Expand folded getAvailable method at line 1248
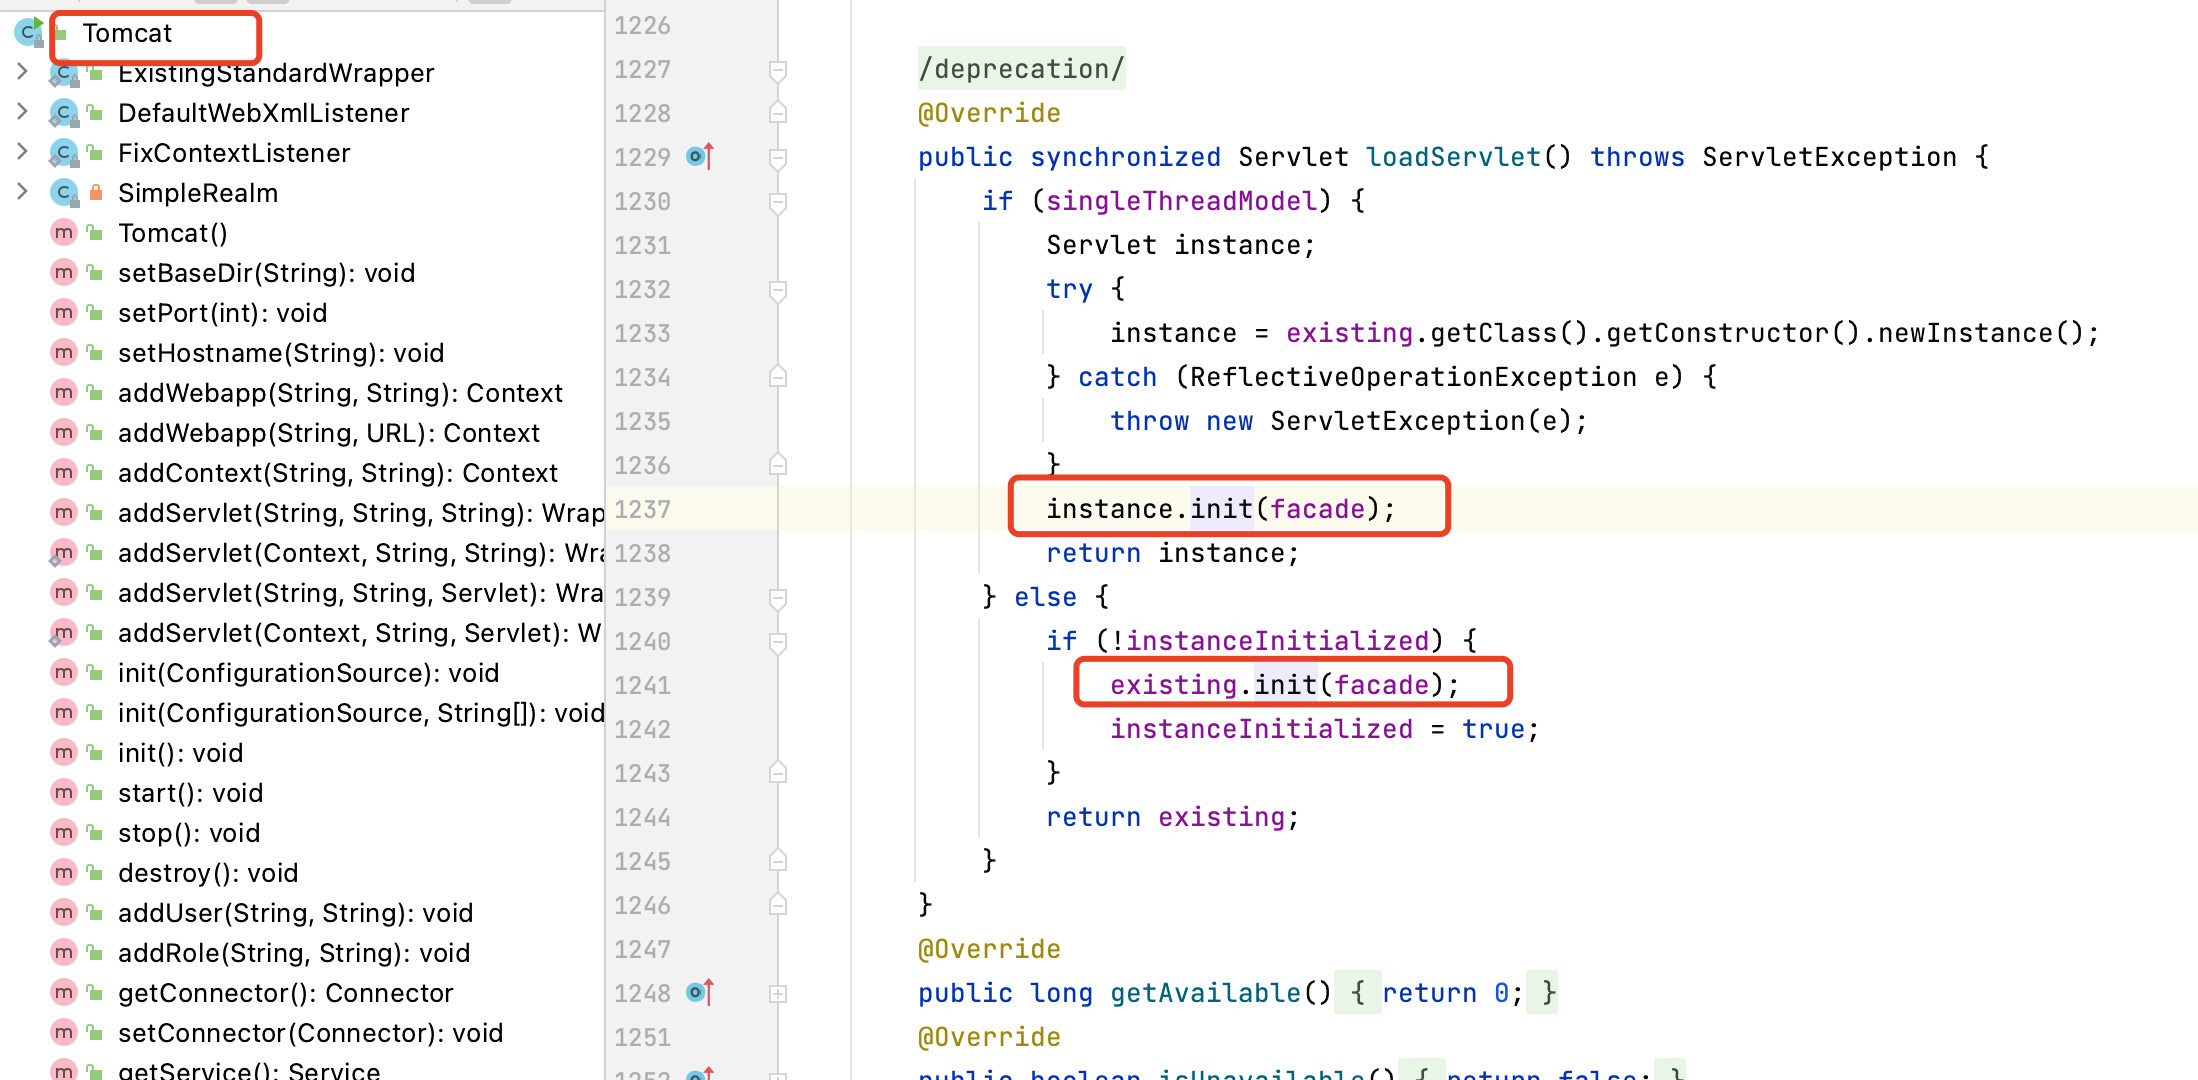 click(x=777, y=994)
